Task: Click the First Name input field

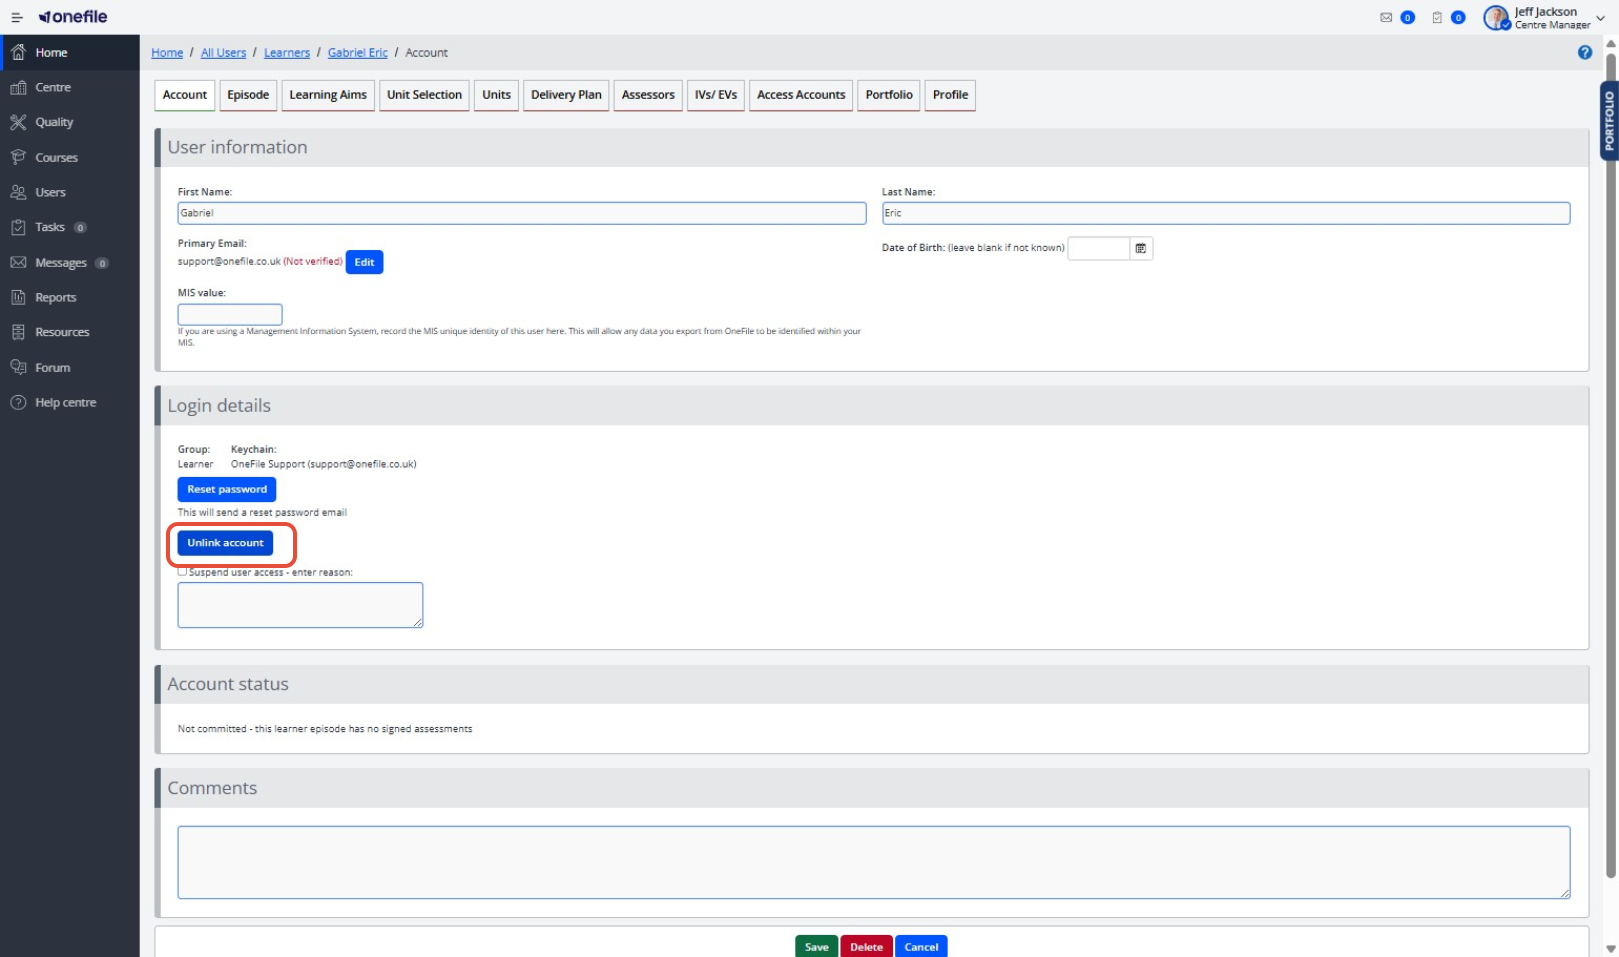Action: point(522,213)
